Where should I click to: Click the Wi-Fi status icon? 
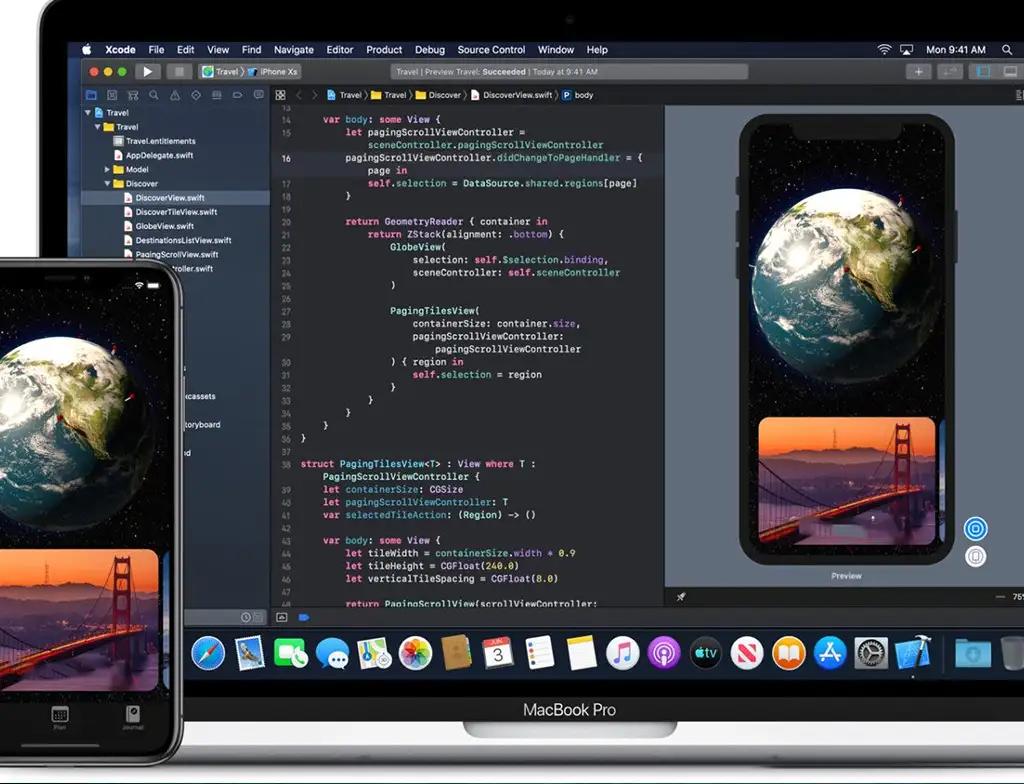point(884,50)
